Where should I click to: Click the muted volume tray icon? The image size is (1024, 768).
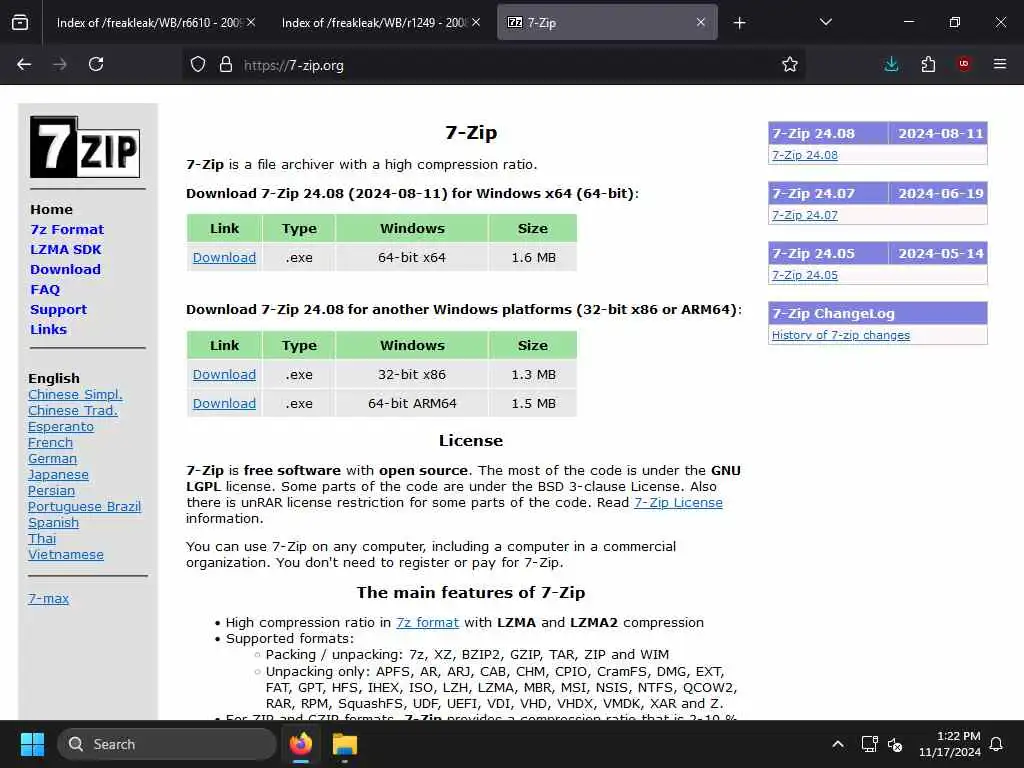895,744
